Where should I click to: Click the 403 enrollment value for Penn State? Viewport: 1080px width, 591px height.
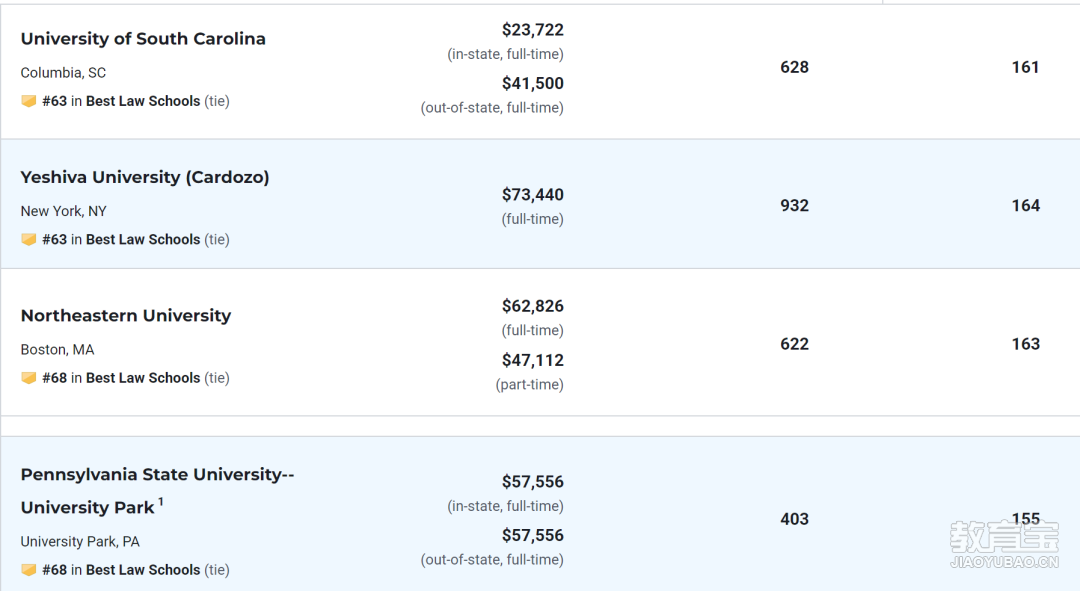(x=794, y=519)
